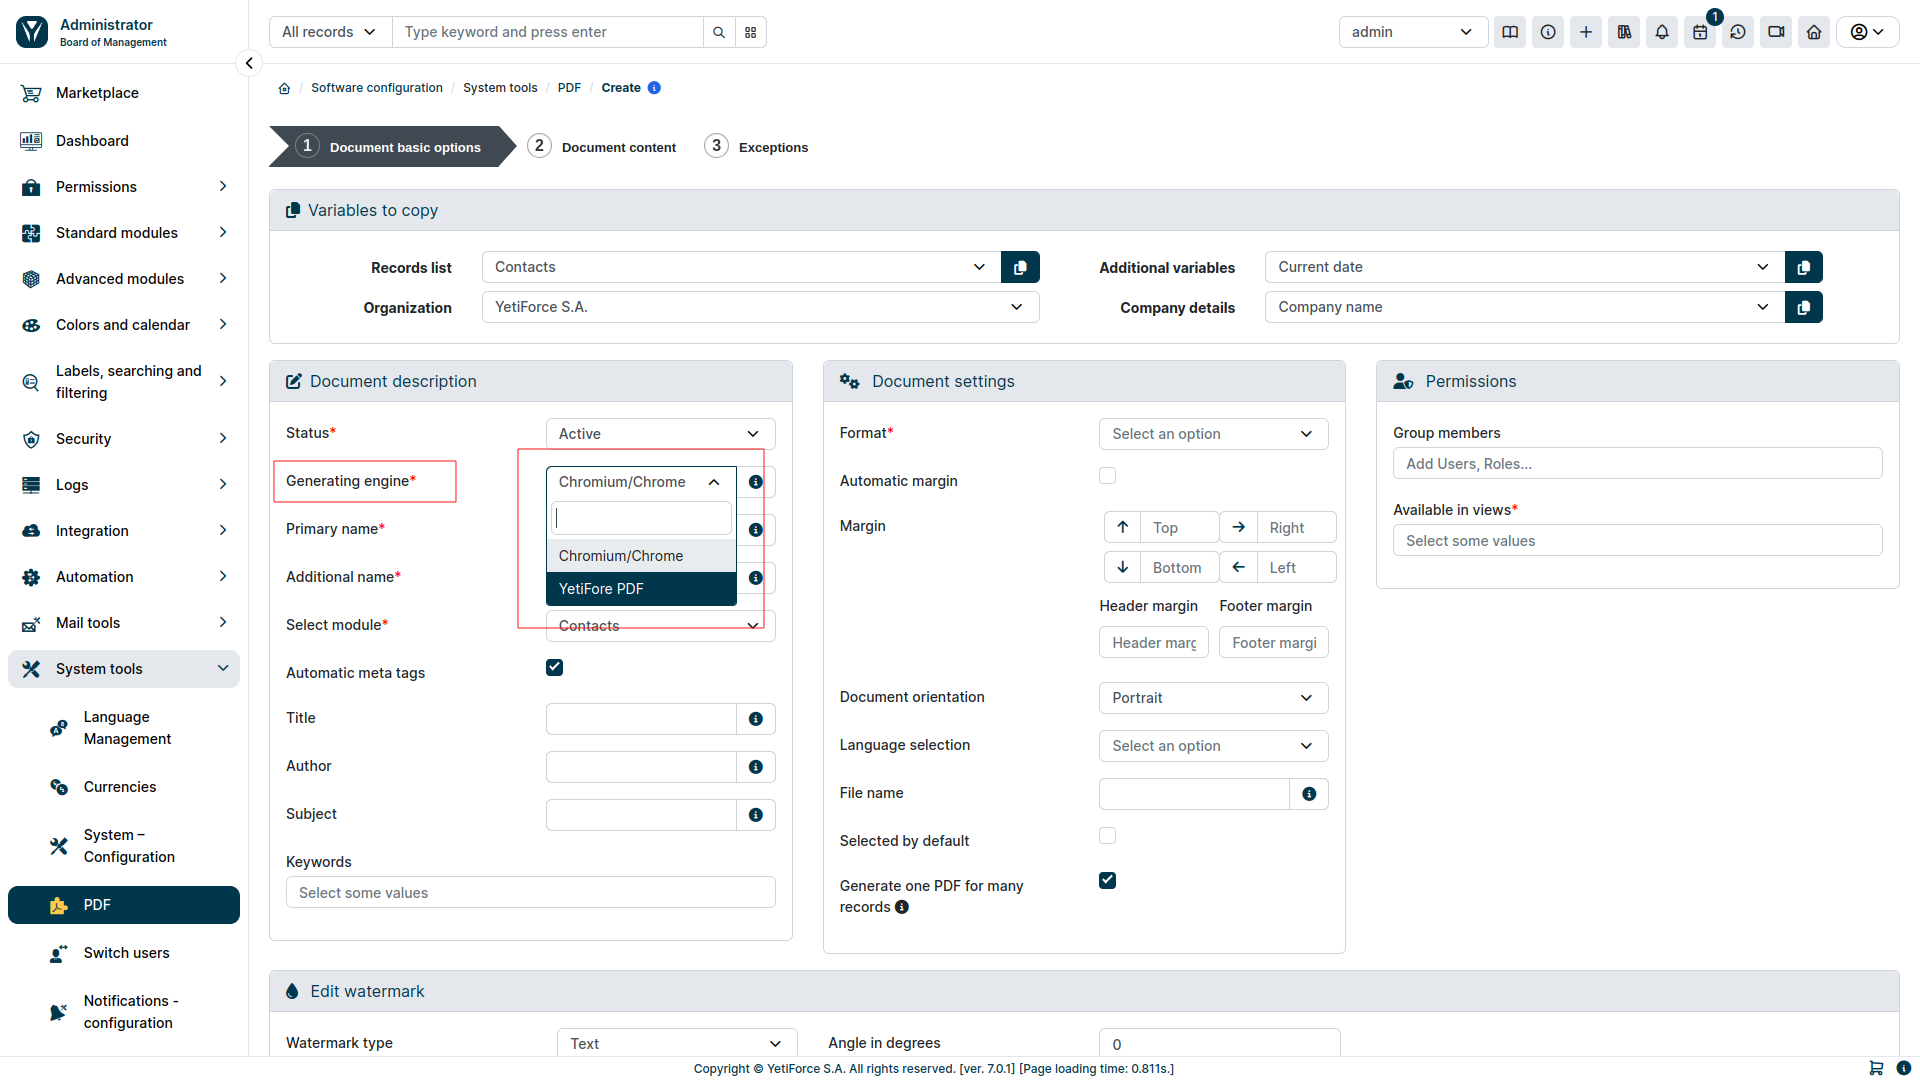Open the Language selection dropdown
Viewport: 1920px width, 1080px height.
pos(1213,746)
